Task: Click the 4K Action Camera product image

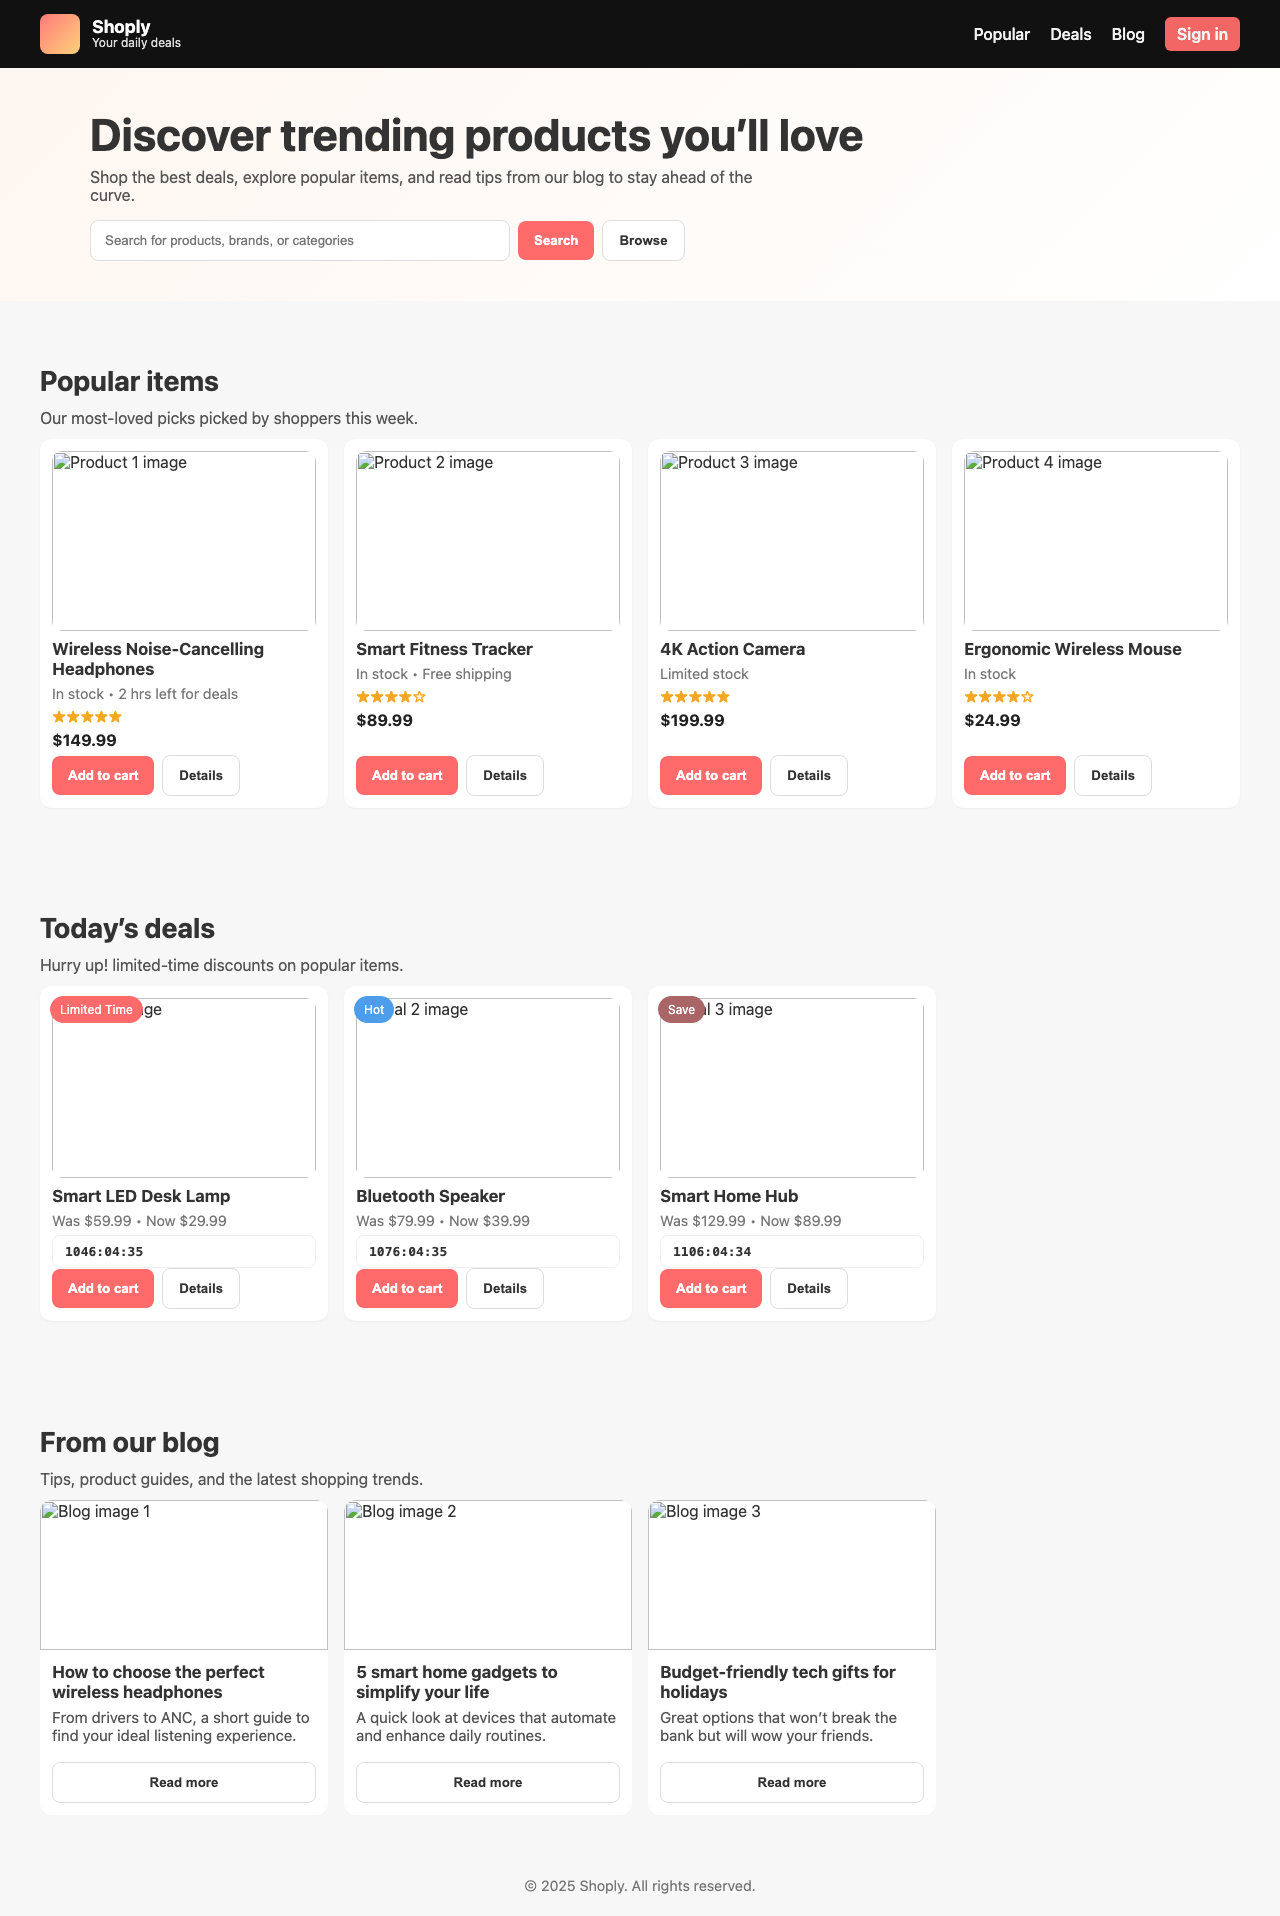Action: point(791,540)
